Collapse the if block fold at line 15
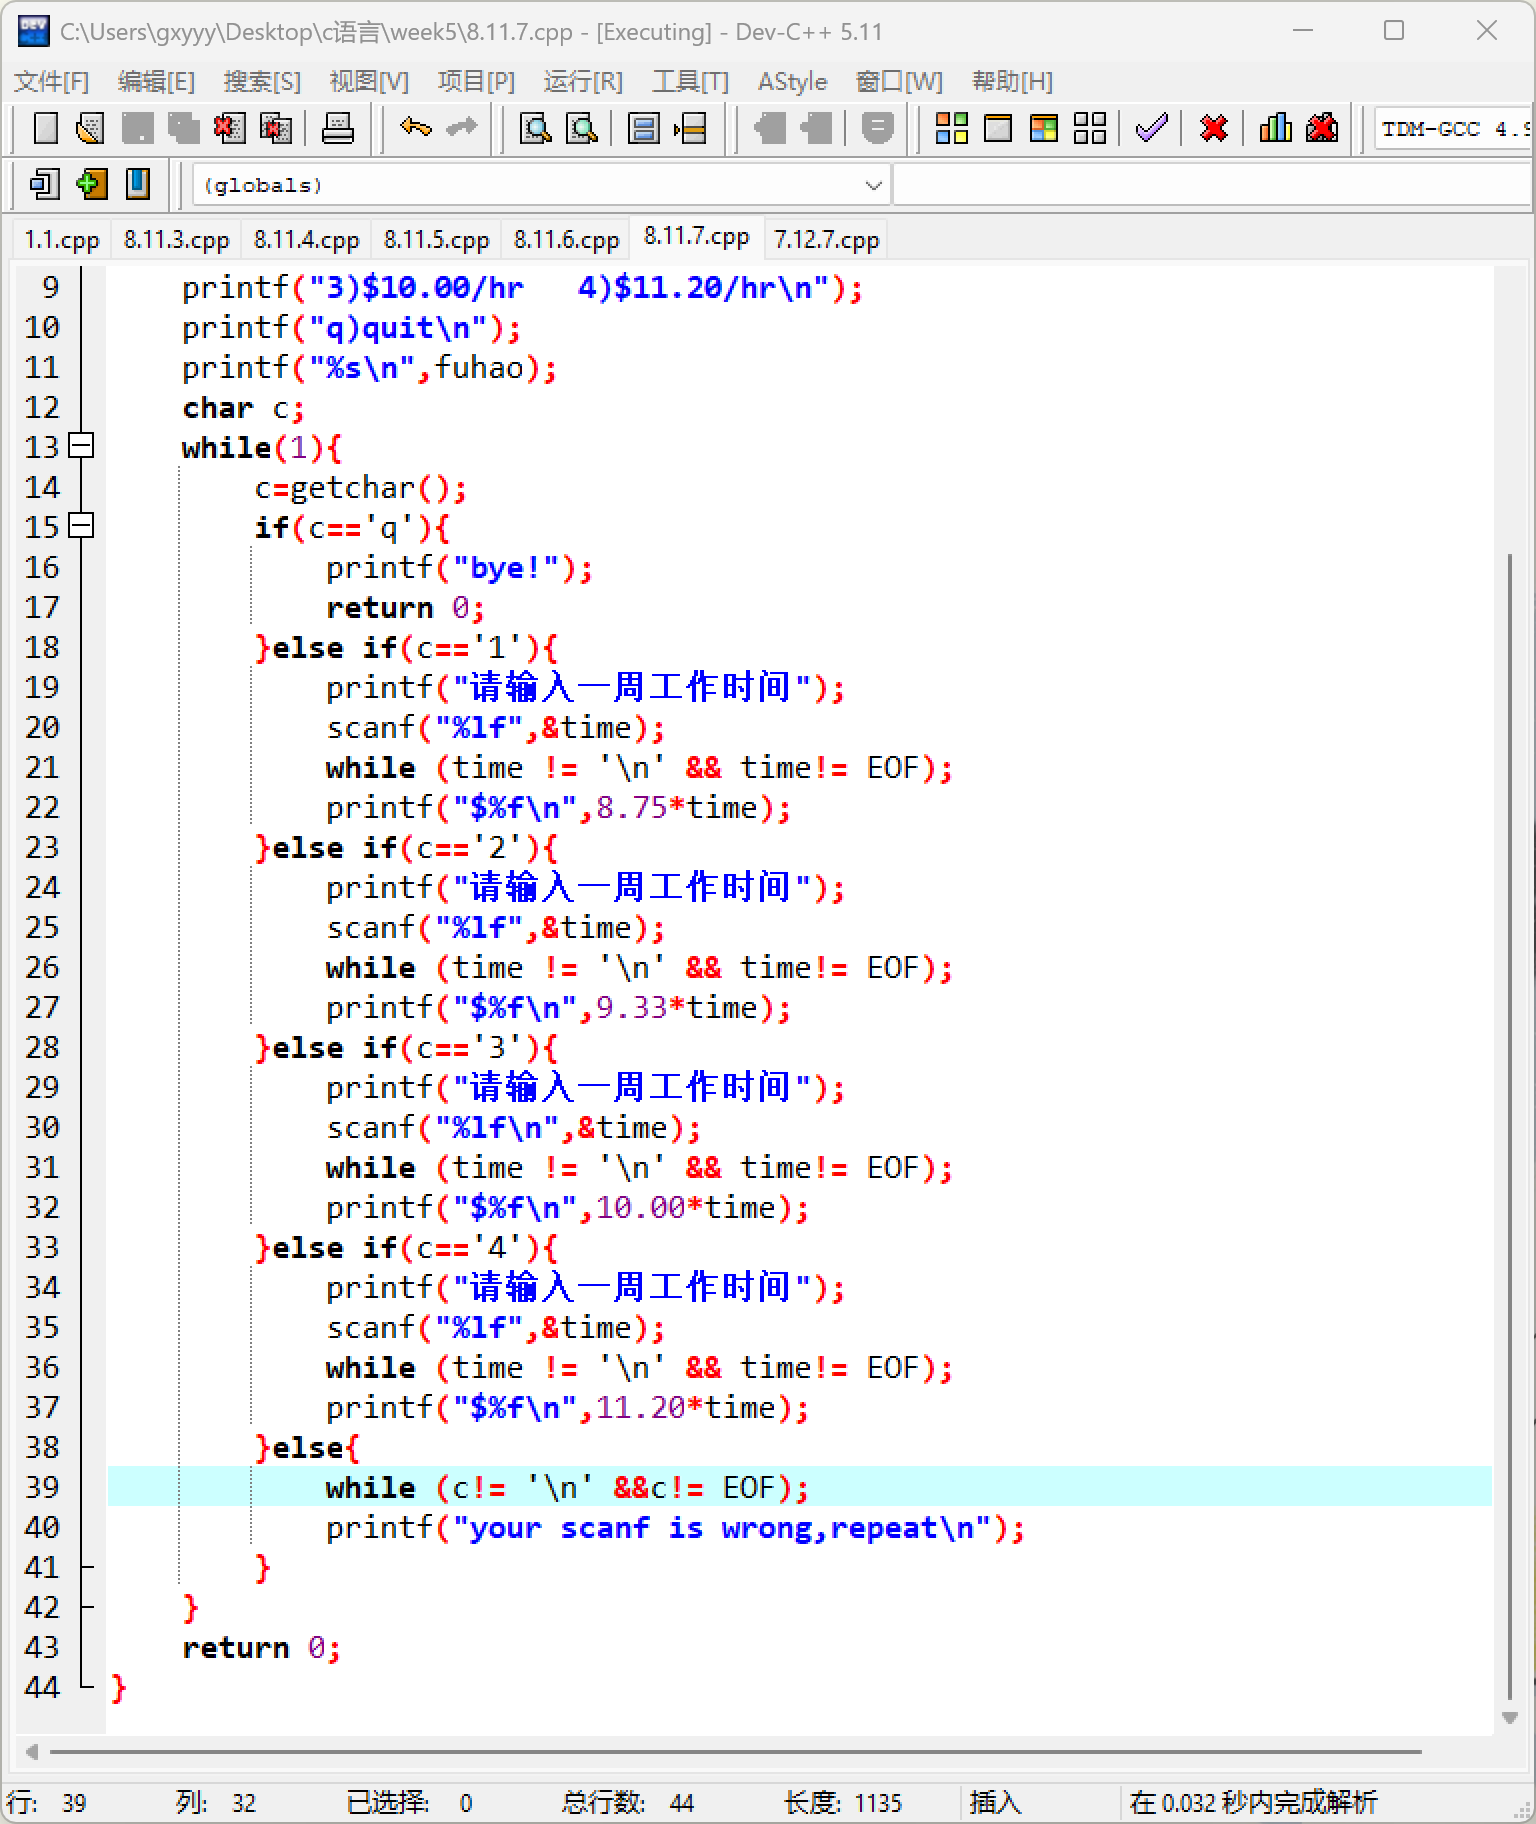The height and width of the screenshot is (1824, 1536). 82,526
